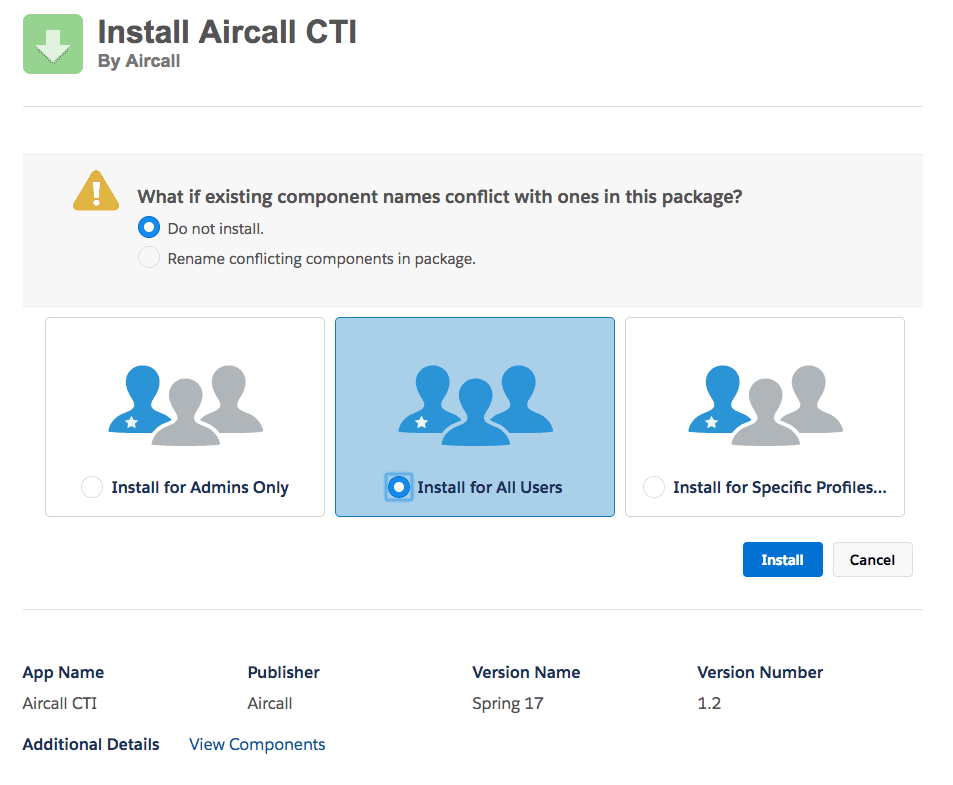Click the Specific Profiles people icon
Screen dimensions: 953x785
click(765, 399)
